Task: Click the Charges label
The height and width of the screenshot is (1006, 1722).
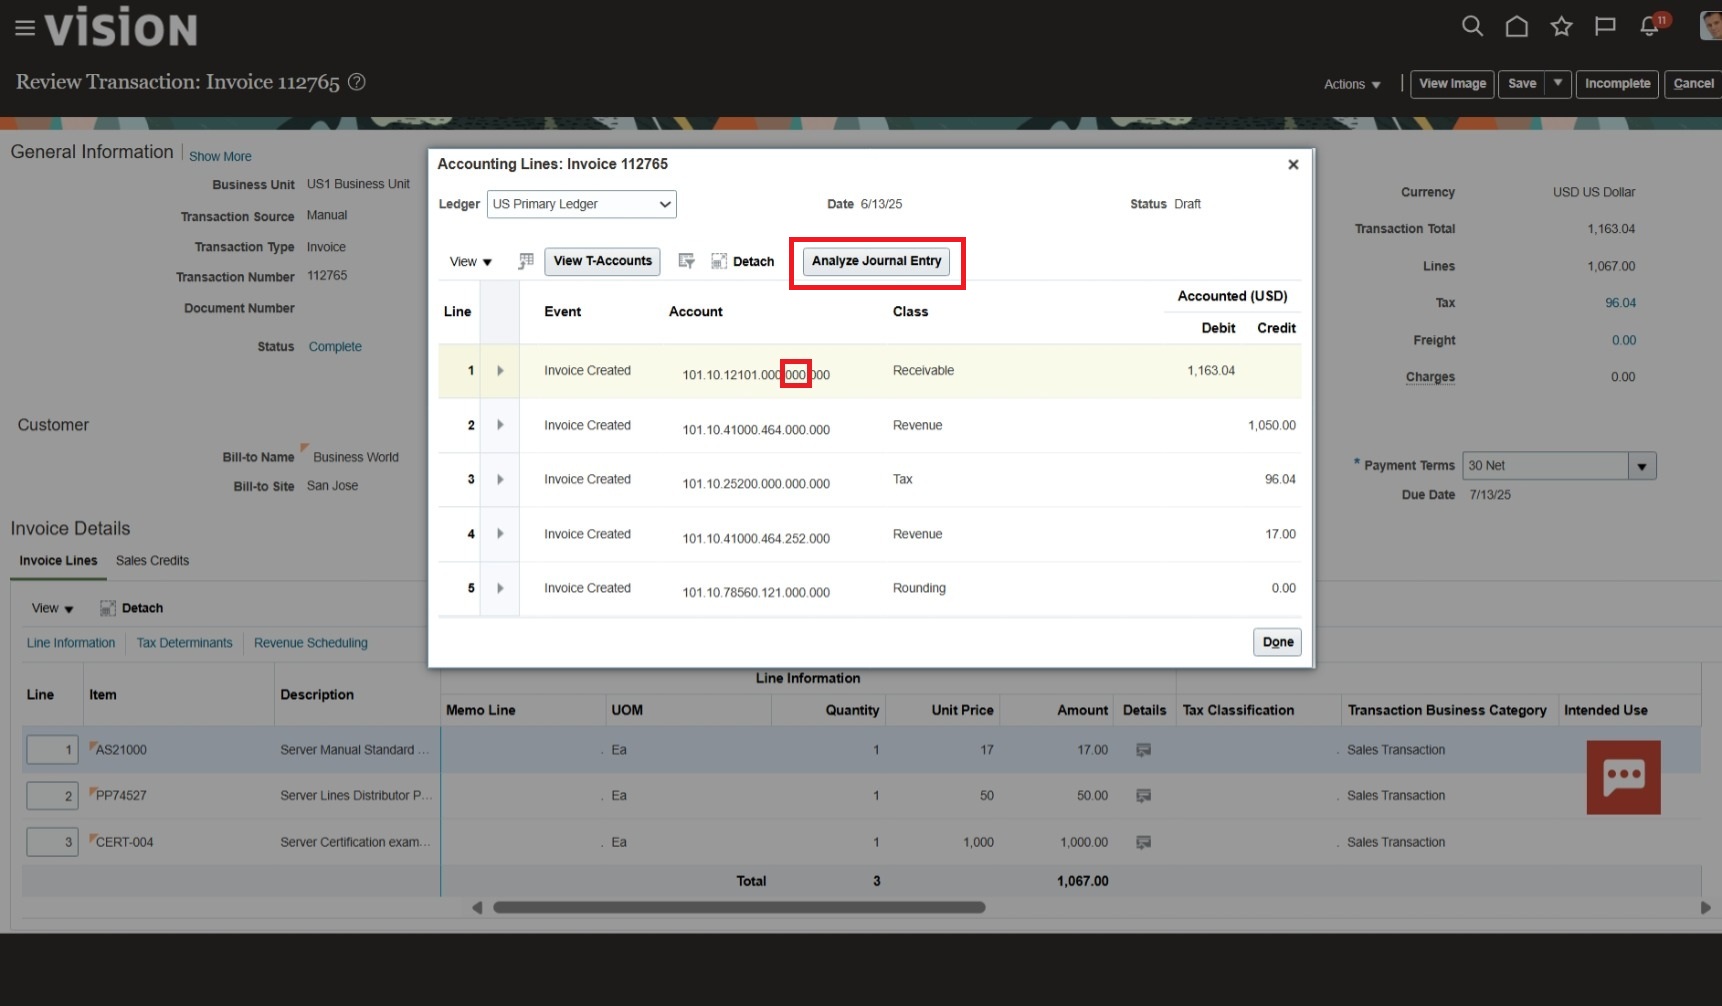Action: pos(1430,377)
